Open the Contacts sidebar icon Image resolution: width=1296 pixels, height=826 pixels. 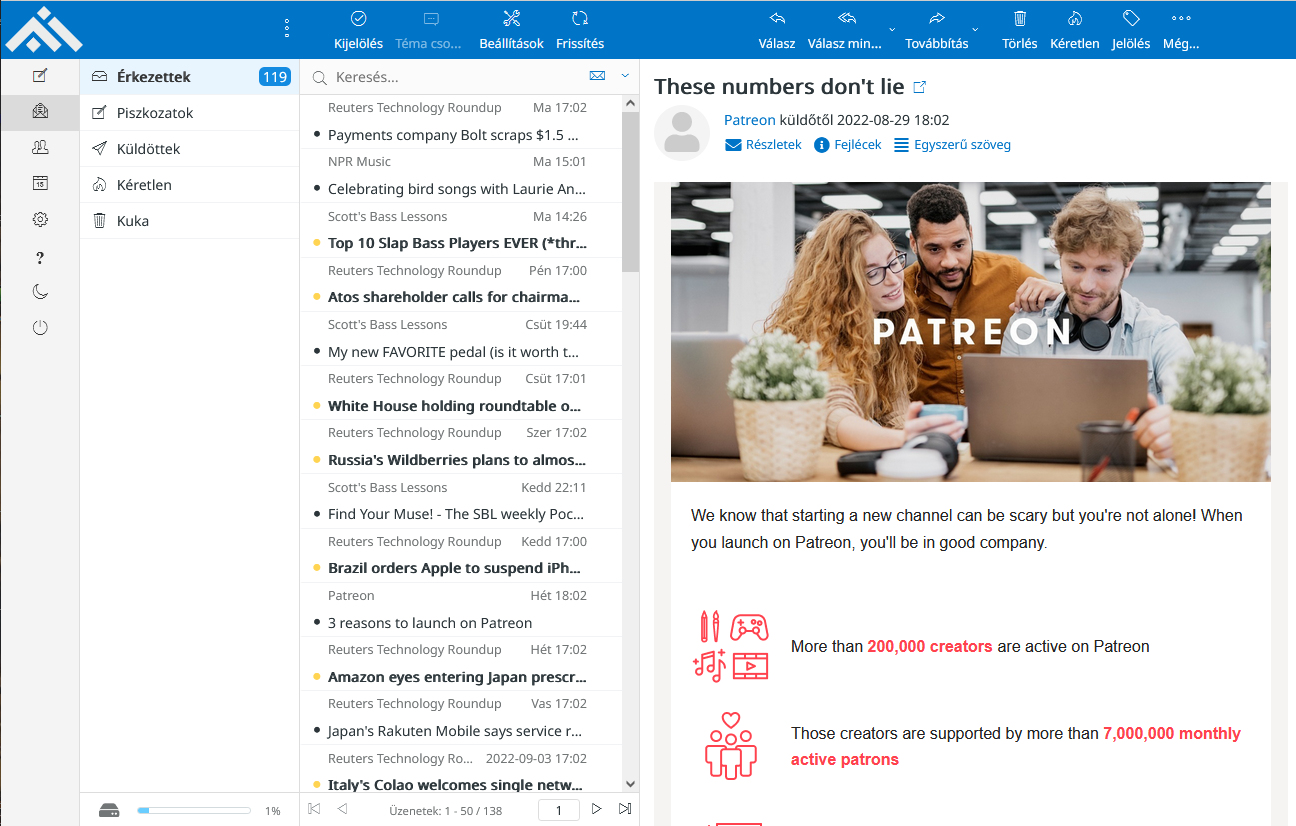pyautogui.click(x=40, y=148)
